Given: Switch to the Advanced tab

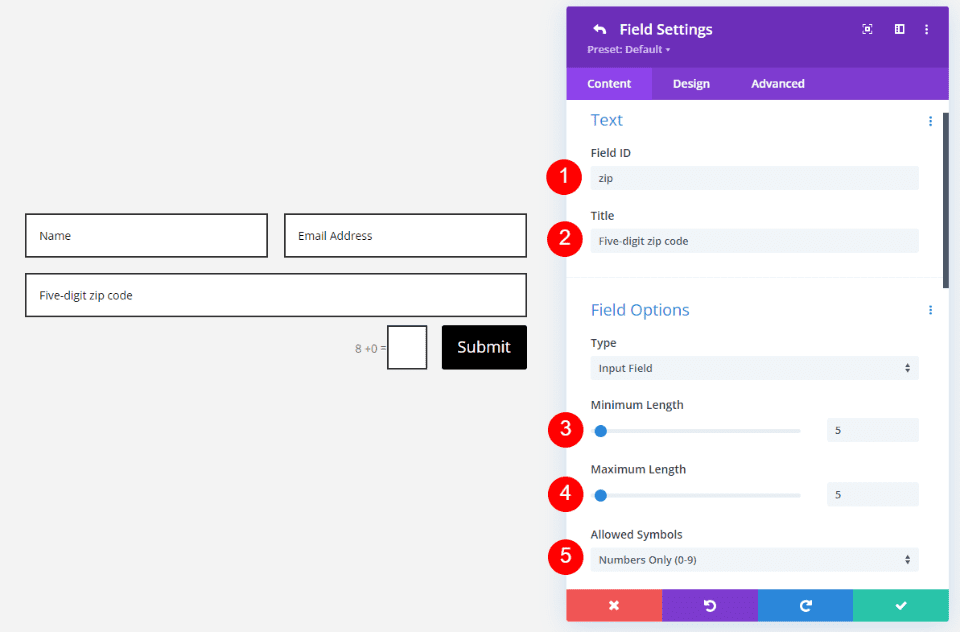Looking at the screenshot, I should [x=777, y=83].
